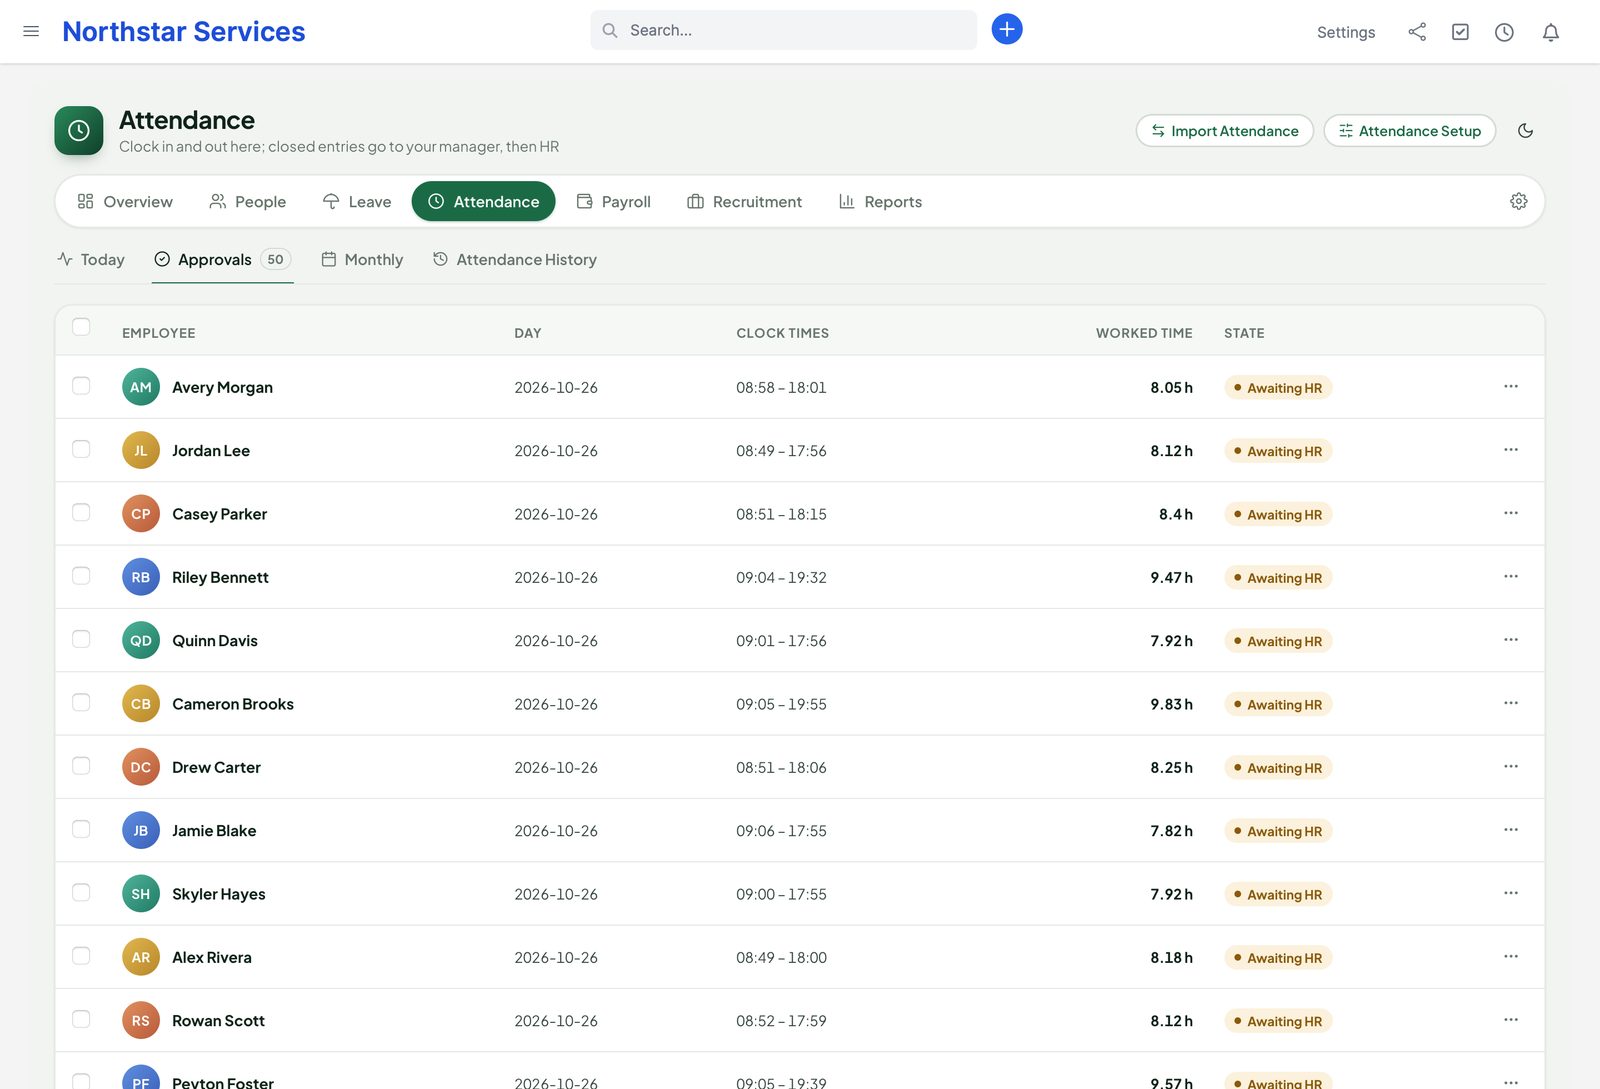The width and height of the screenshot is (1600, 1089).
Task: Open row actions for Drew Carter
Action: pos(1511,767)
